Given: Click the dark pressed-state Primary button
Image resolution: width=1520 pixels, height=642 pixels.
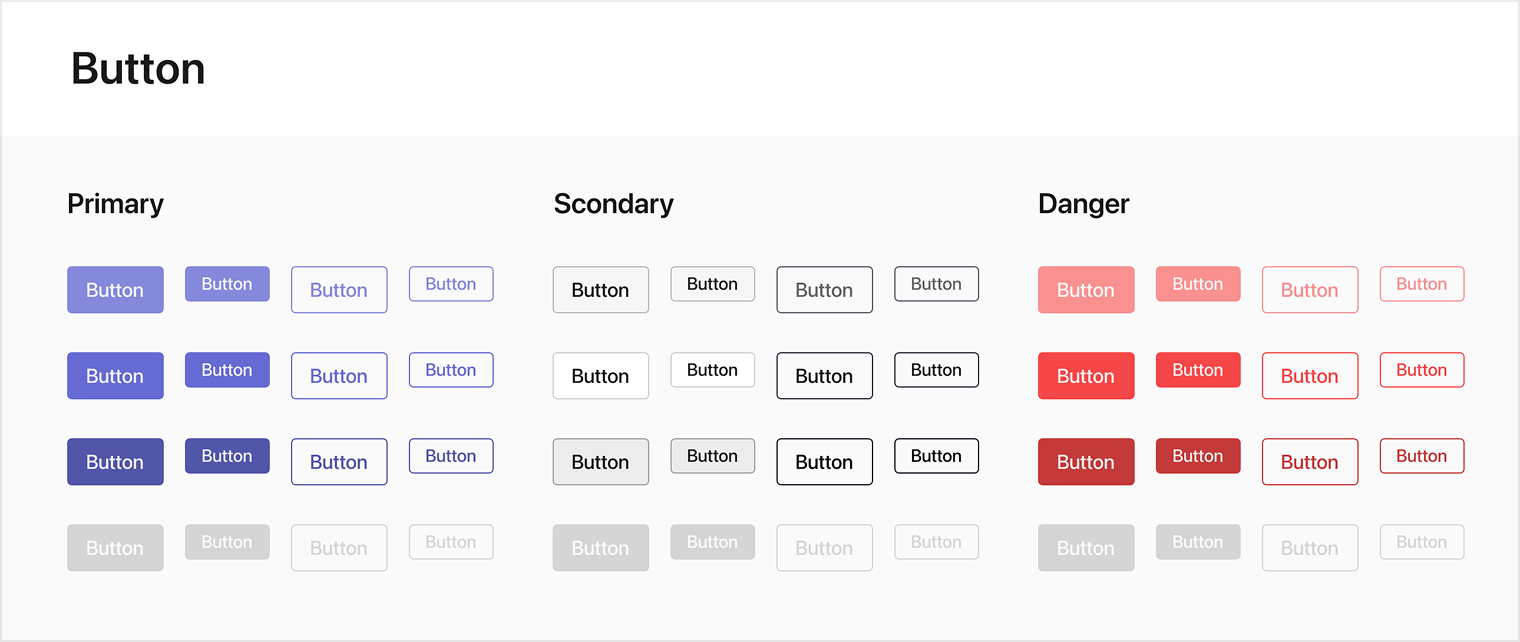Looking at the screenshot, I should (115, 461).
